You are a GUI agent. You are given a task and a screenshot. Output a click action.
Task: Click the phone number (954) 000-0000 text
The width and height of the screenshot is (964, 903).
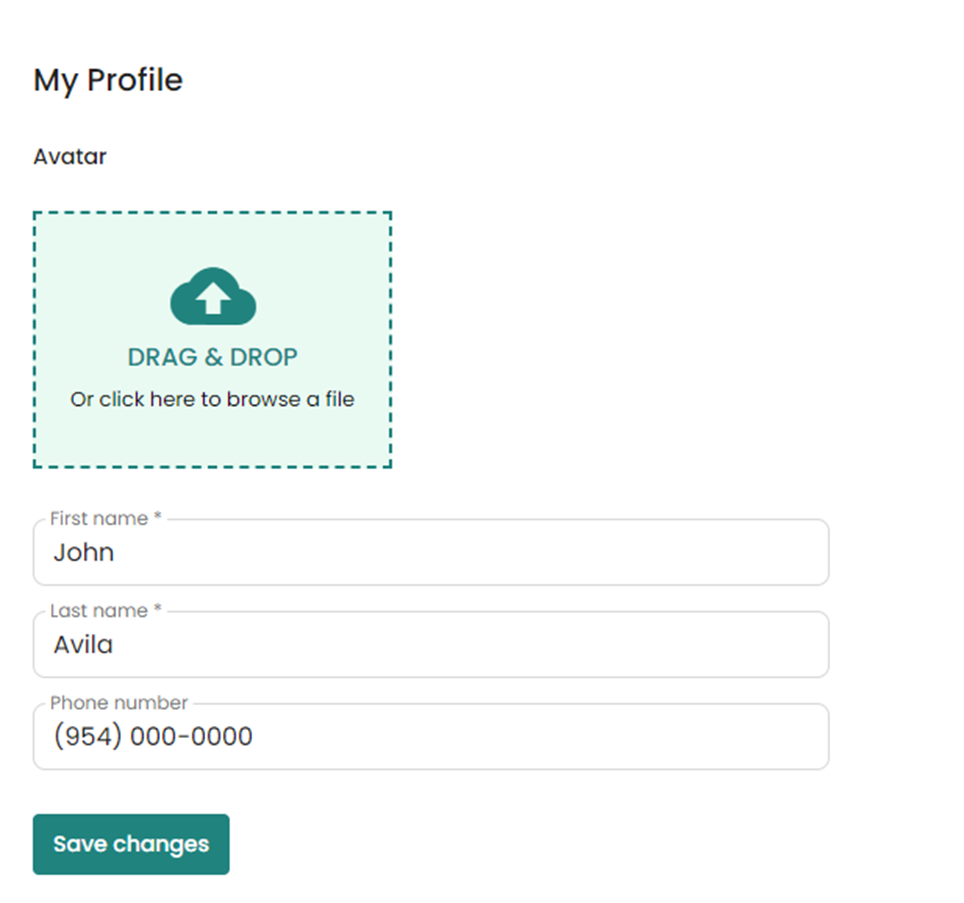[x=153, y=736]
